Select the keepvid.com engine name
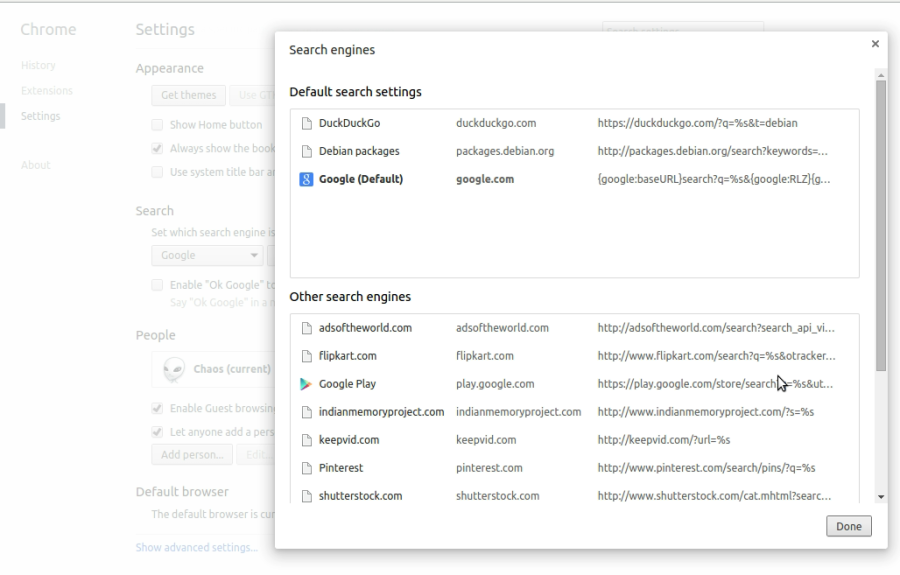The width and height of the screenshot is (900, 575). tap(349, 440)
